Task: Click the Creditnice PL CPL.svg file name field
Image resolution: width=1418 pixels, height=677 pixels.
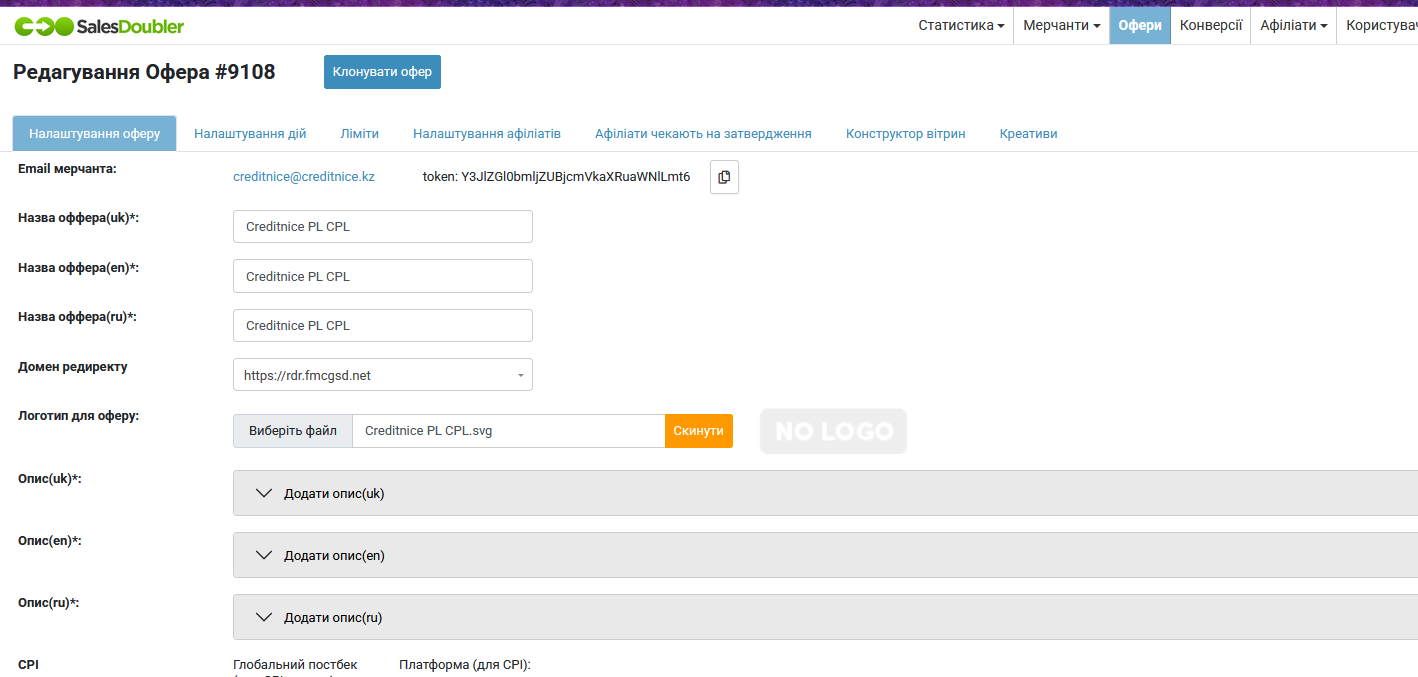Action: click(x=509, y=431)
